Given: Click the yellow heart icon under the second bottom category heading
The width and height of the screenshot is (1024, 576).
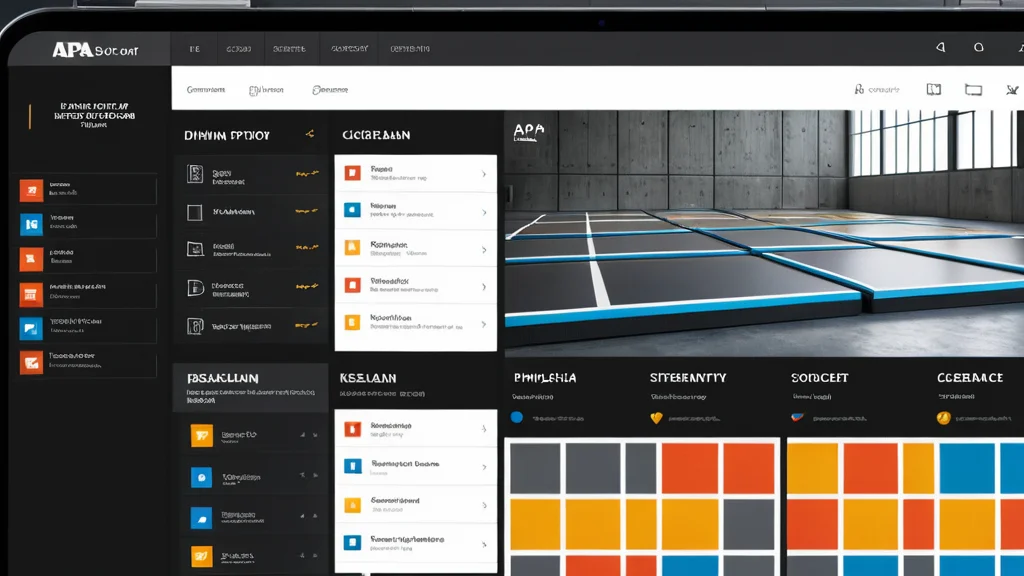Looking at the screenshot, I should click(x=656, y=418).
